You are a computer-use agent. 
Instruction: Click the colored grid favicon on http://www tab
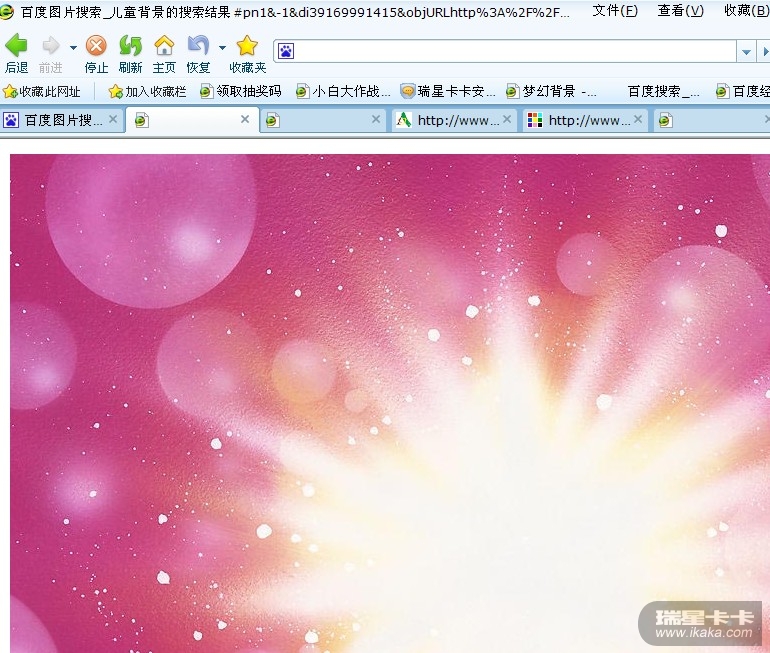click(x=534, y=120)
